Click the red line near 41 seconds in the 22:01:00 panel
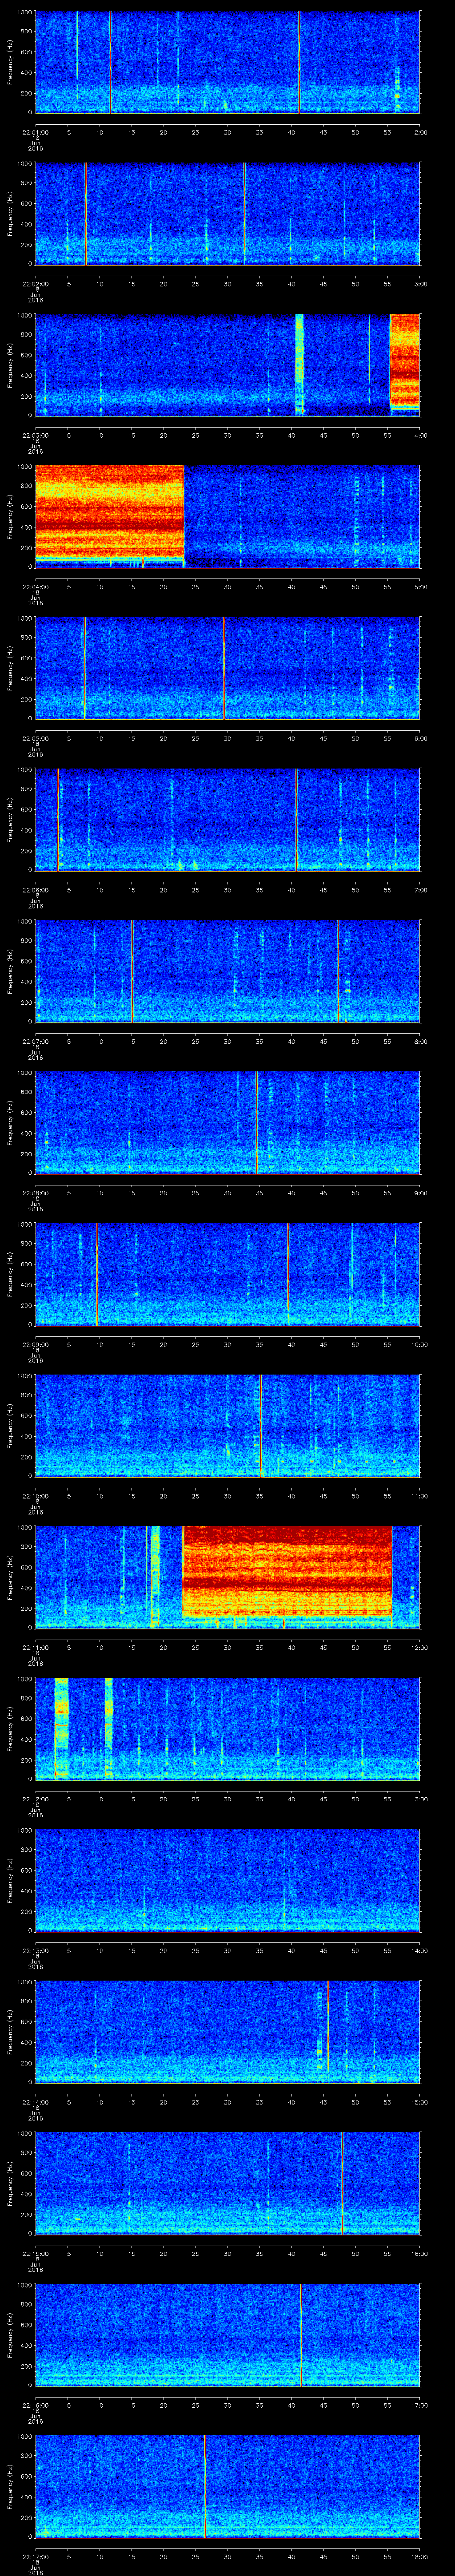 (x=299, y=62)
